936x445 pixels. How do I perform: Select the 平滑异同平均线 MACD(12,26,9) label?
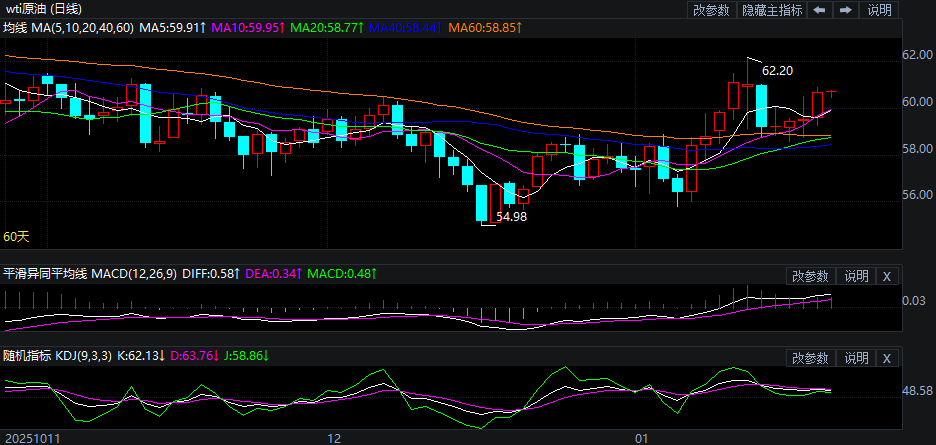pyautogui.click(x=90, y=274)
